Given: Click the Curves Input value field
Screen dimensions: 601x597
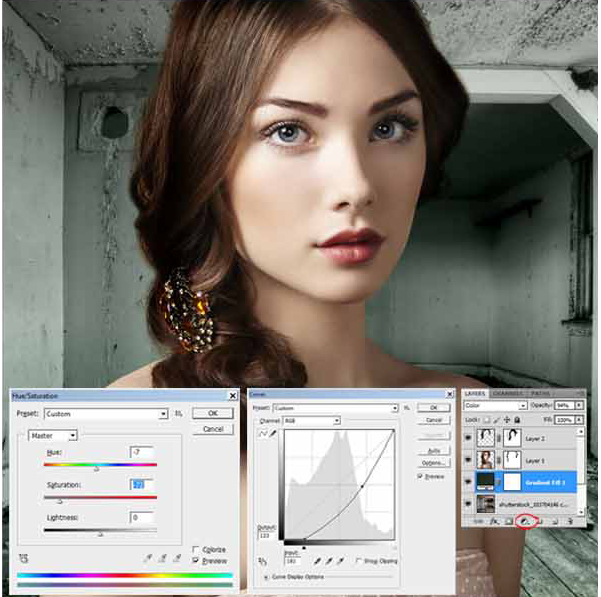Looking at the screenshot, I should [x=292, y=561].
